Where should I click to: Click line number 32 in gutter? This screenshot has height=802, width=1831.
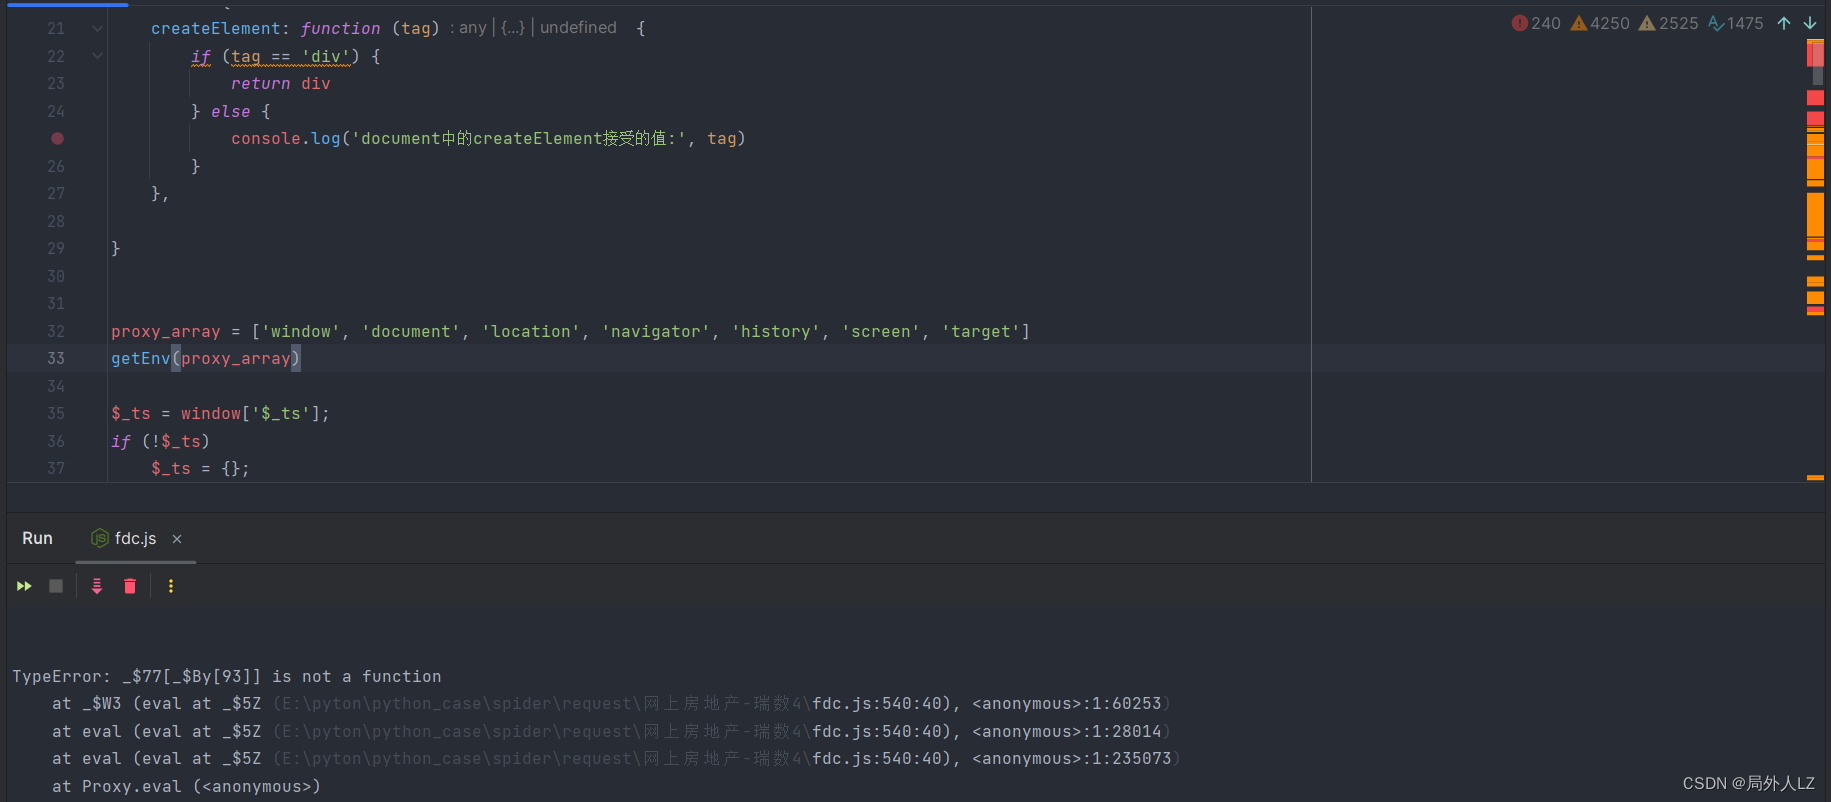pos(56,331)
